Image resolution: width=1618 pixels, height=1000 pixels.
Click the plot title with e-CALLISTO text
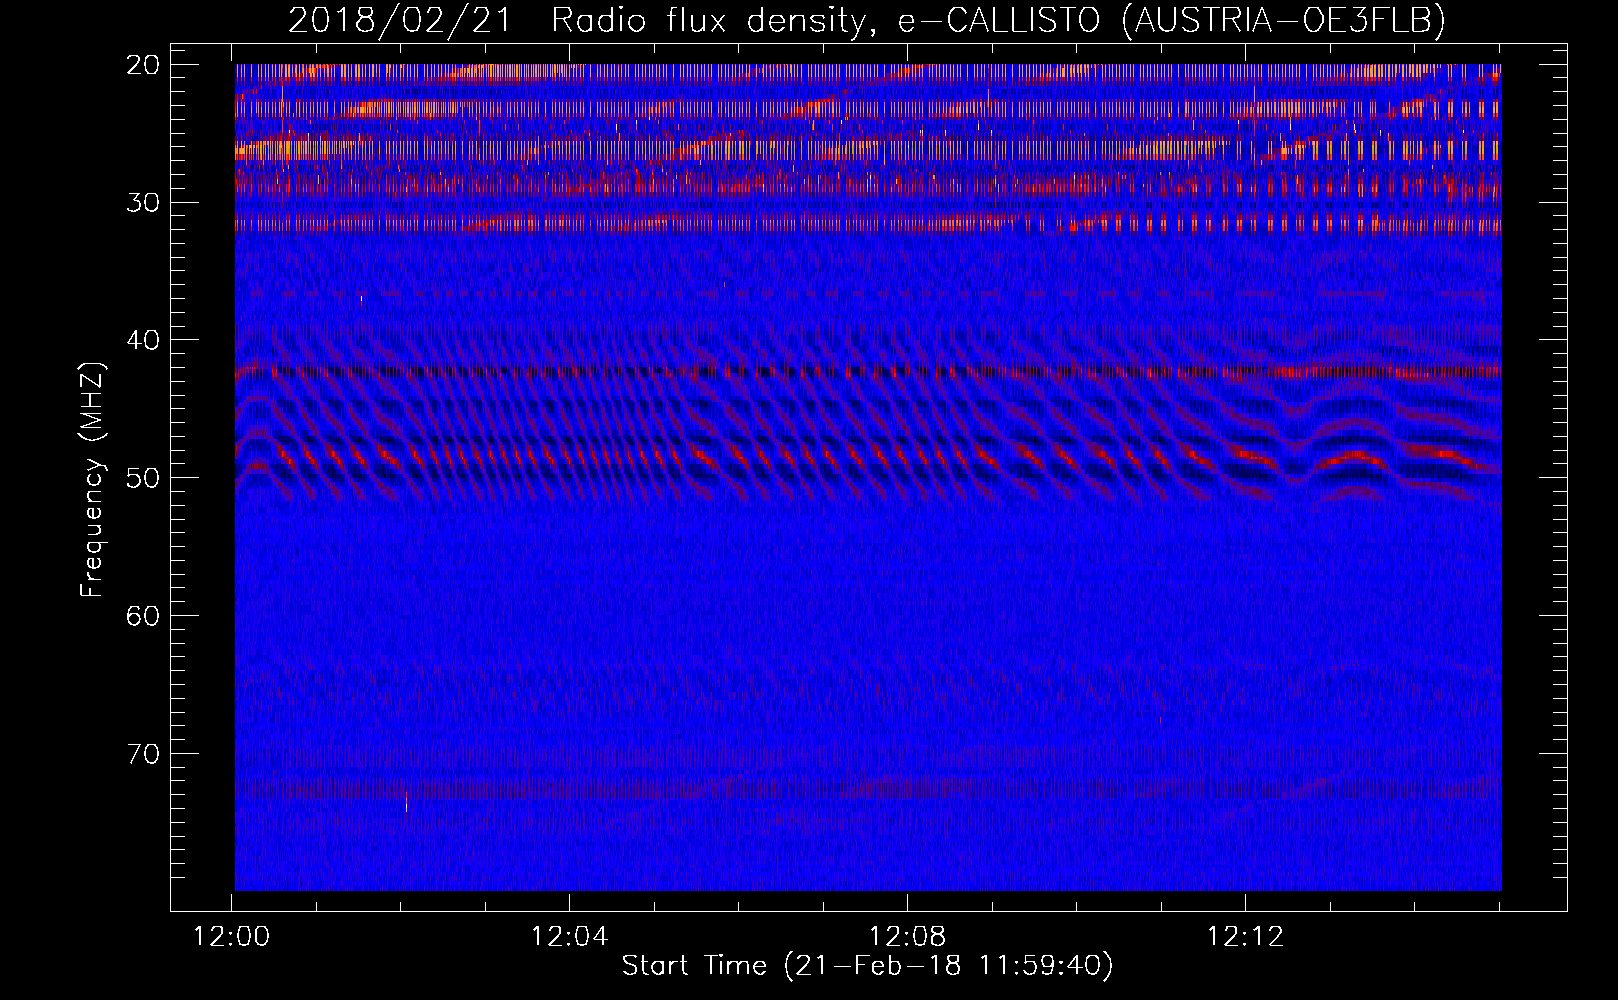pyautogui.click(x=867, y=20)
